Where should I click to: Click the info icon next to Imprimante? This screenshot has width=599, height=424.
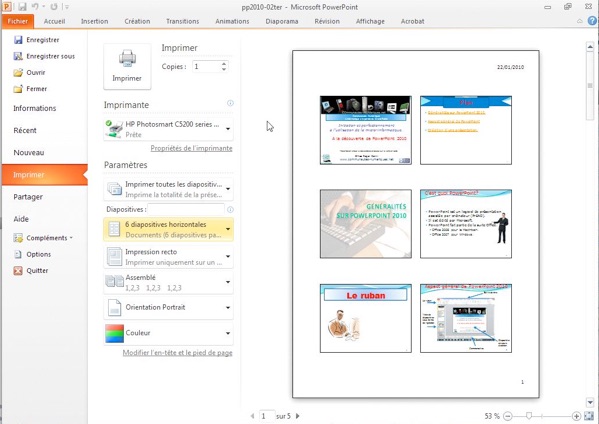(x=230, y=103)
